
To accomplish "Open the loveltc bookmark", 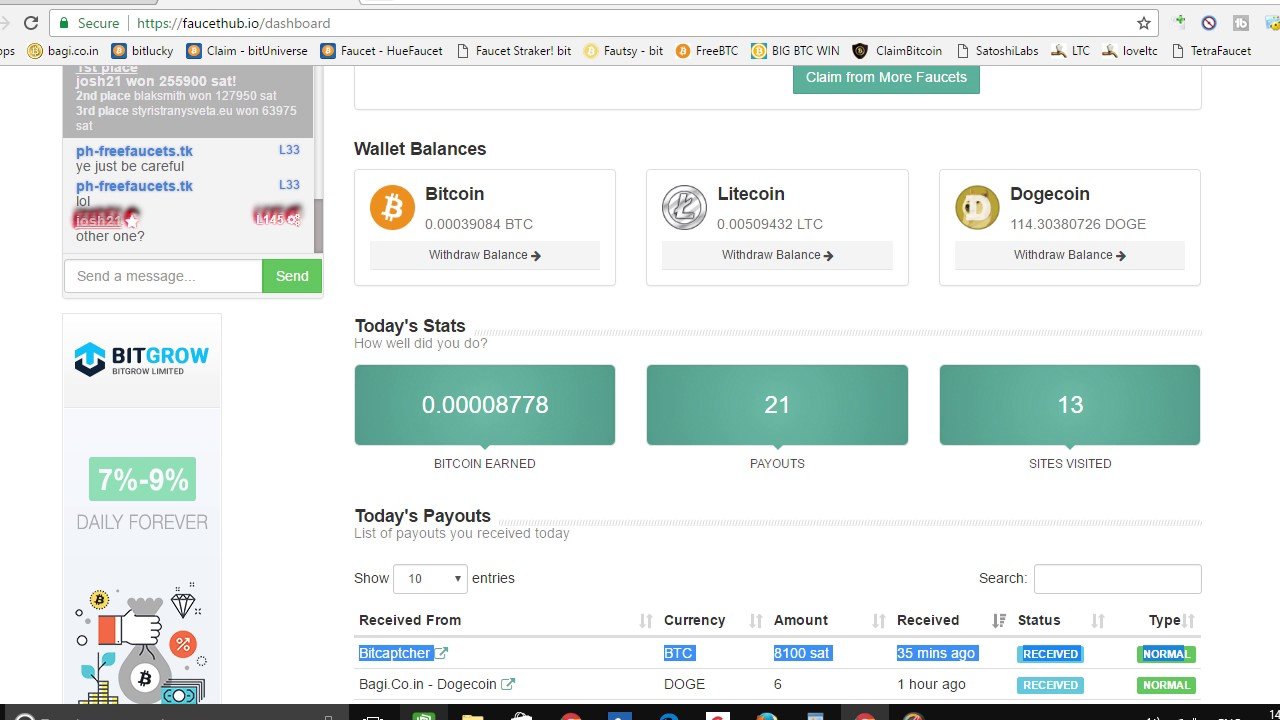I will tap(1130, 51).
